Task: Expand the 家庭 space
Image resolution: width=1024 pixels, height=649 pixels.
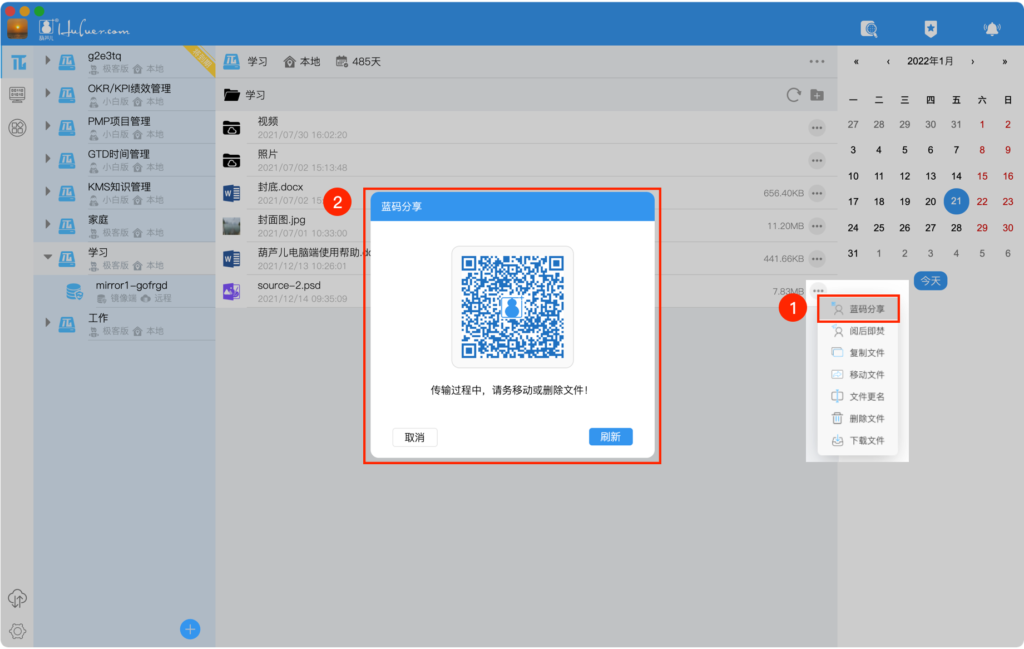Action: click(x=48, y=224)
